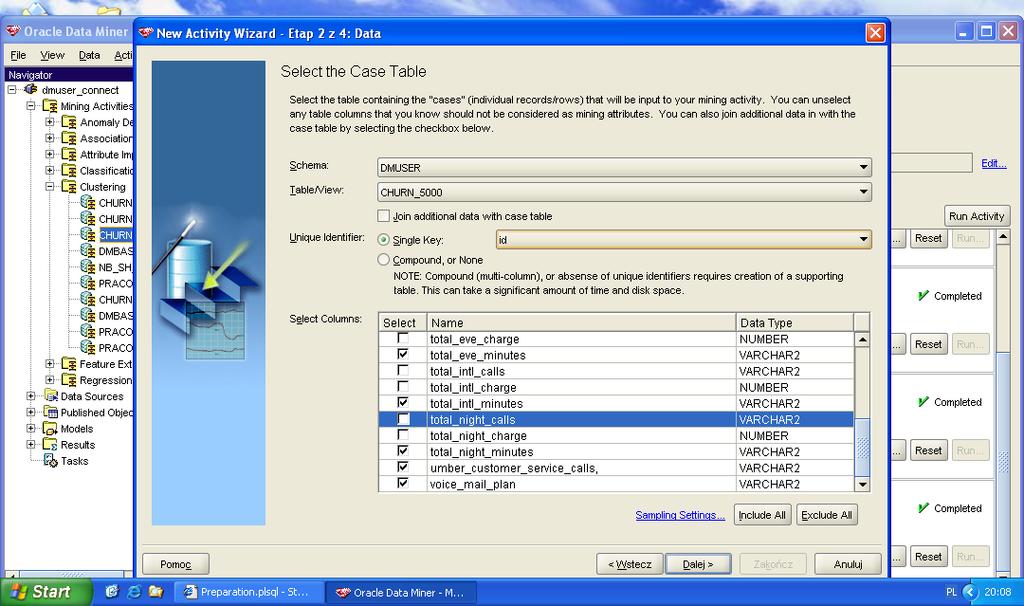Click Run Activity in background window

tap(976, 215)
